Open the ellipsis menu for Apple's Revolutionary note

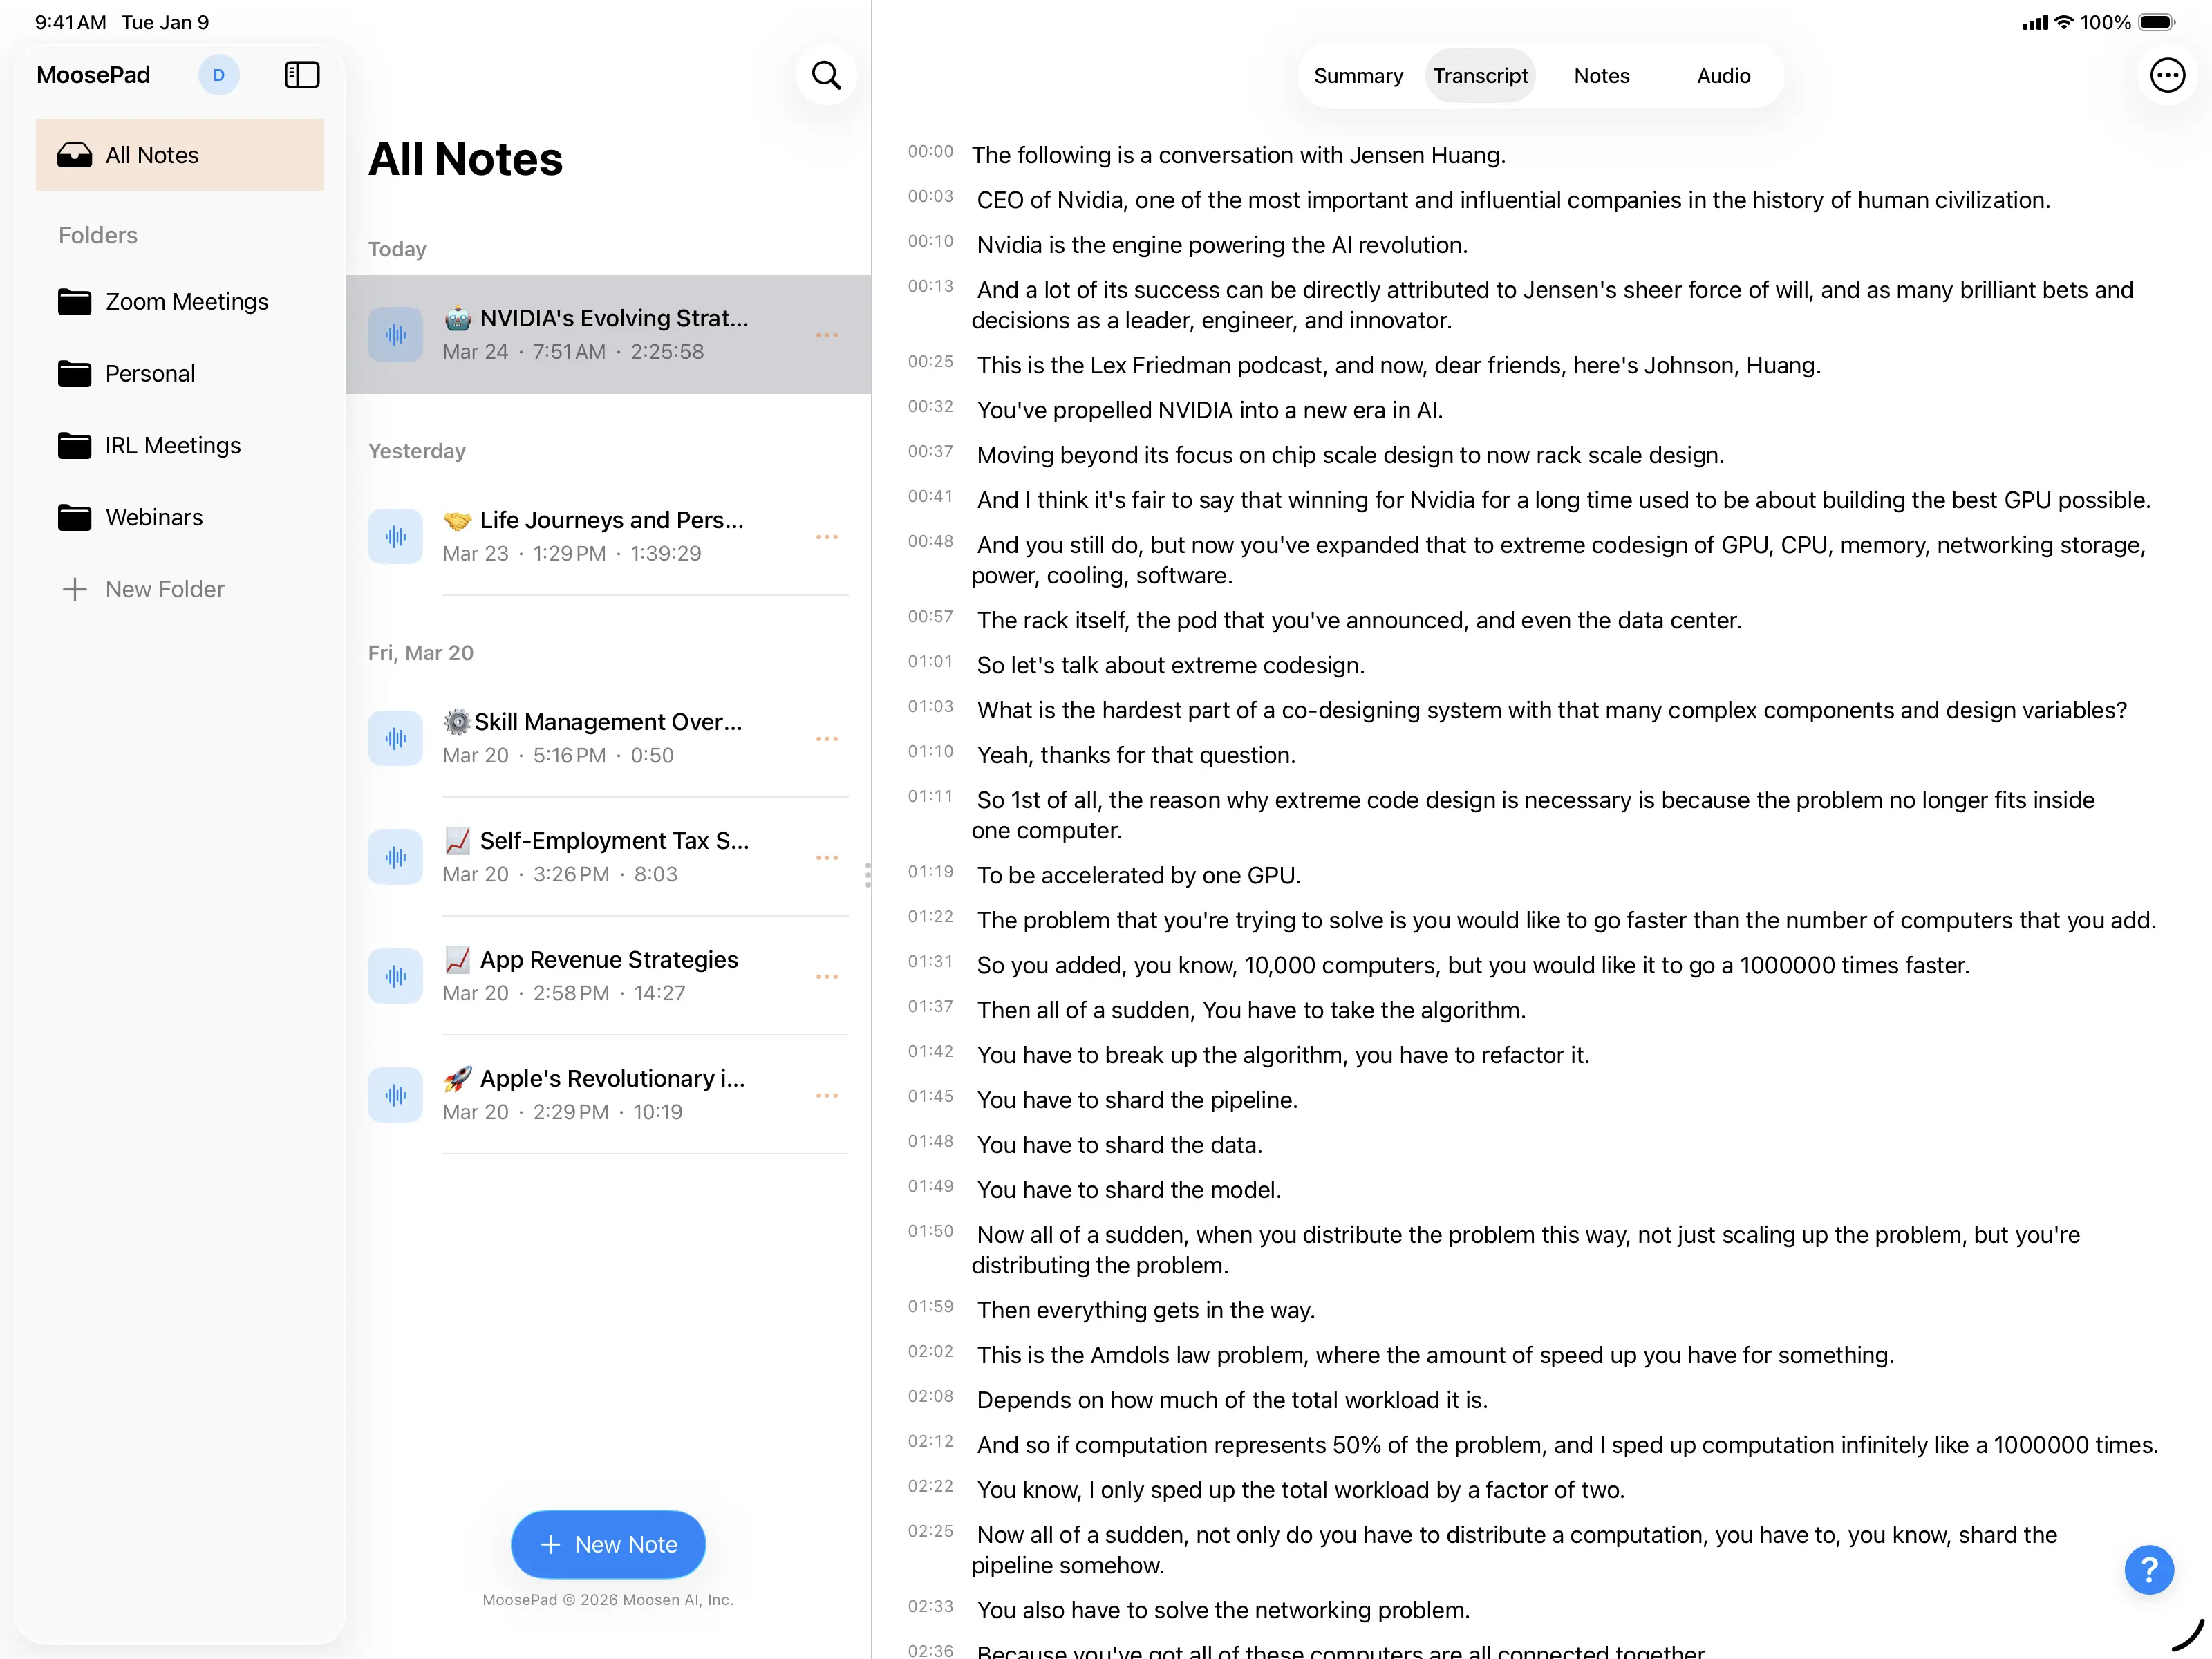click(x=826, y=1096)
